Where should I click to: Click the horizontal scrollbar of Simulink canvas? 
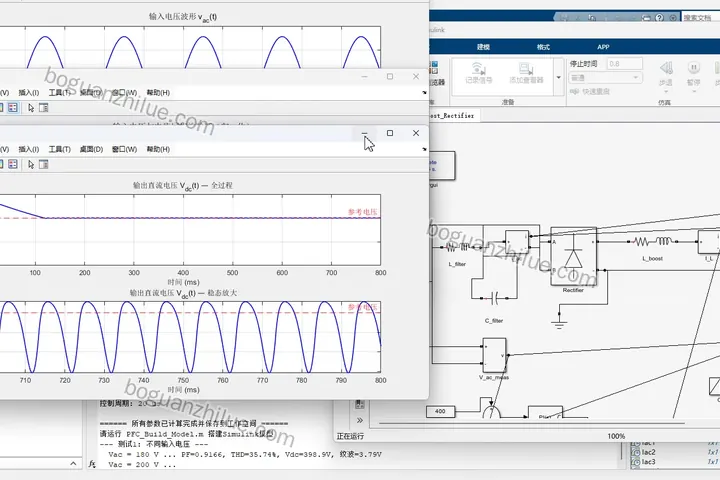point(531,423)
